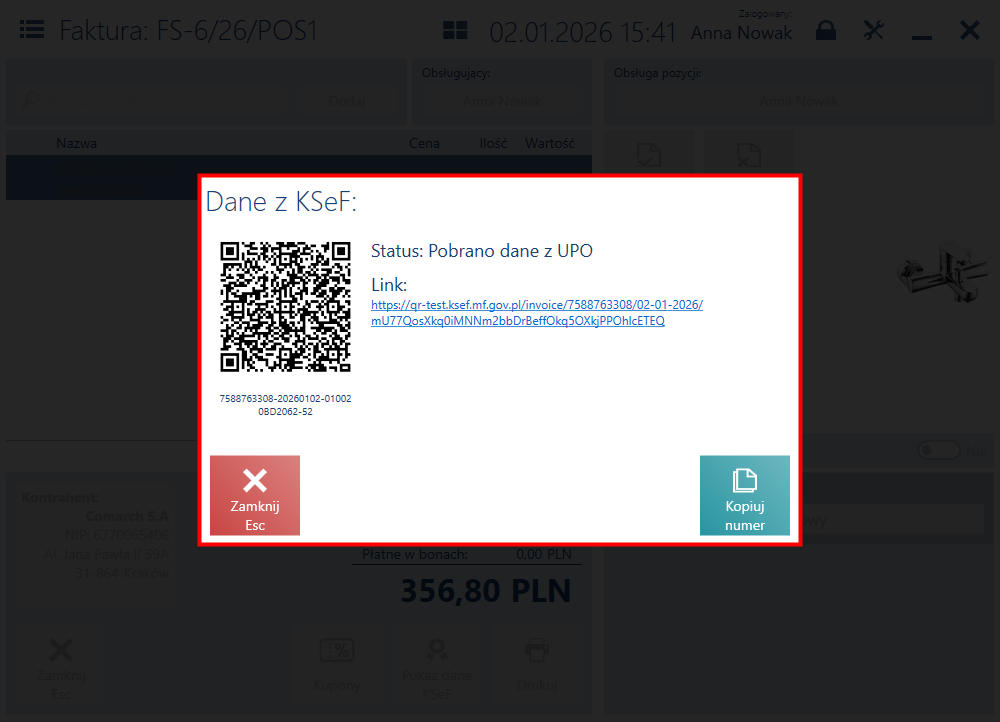
Task: Lock the POS session with padlock icon
Action: tap(826, 30)
